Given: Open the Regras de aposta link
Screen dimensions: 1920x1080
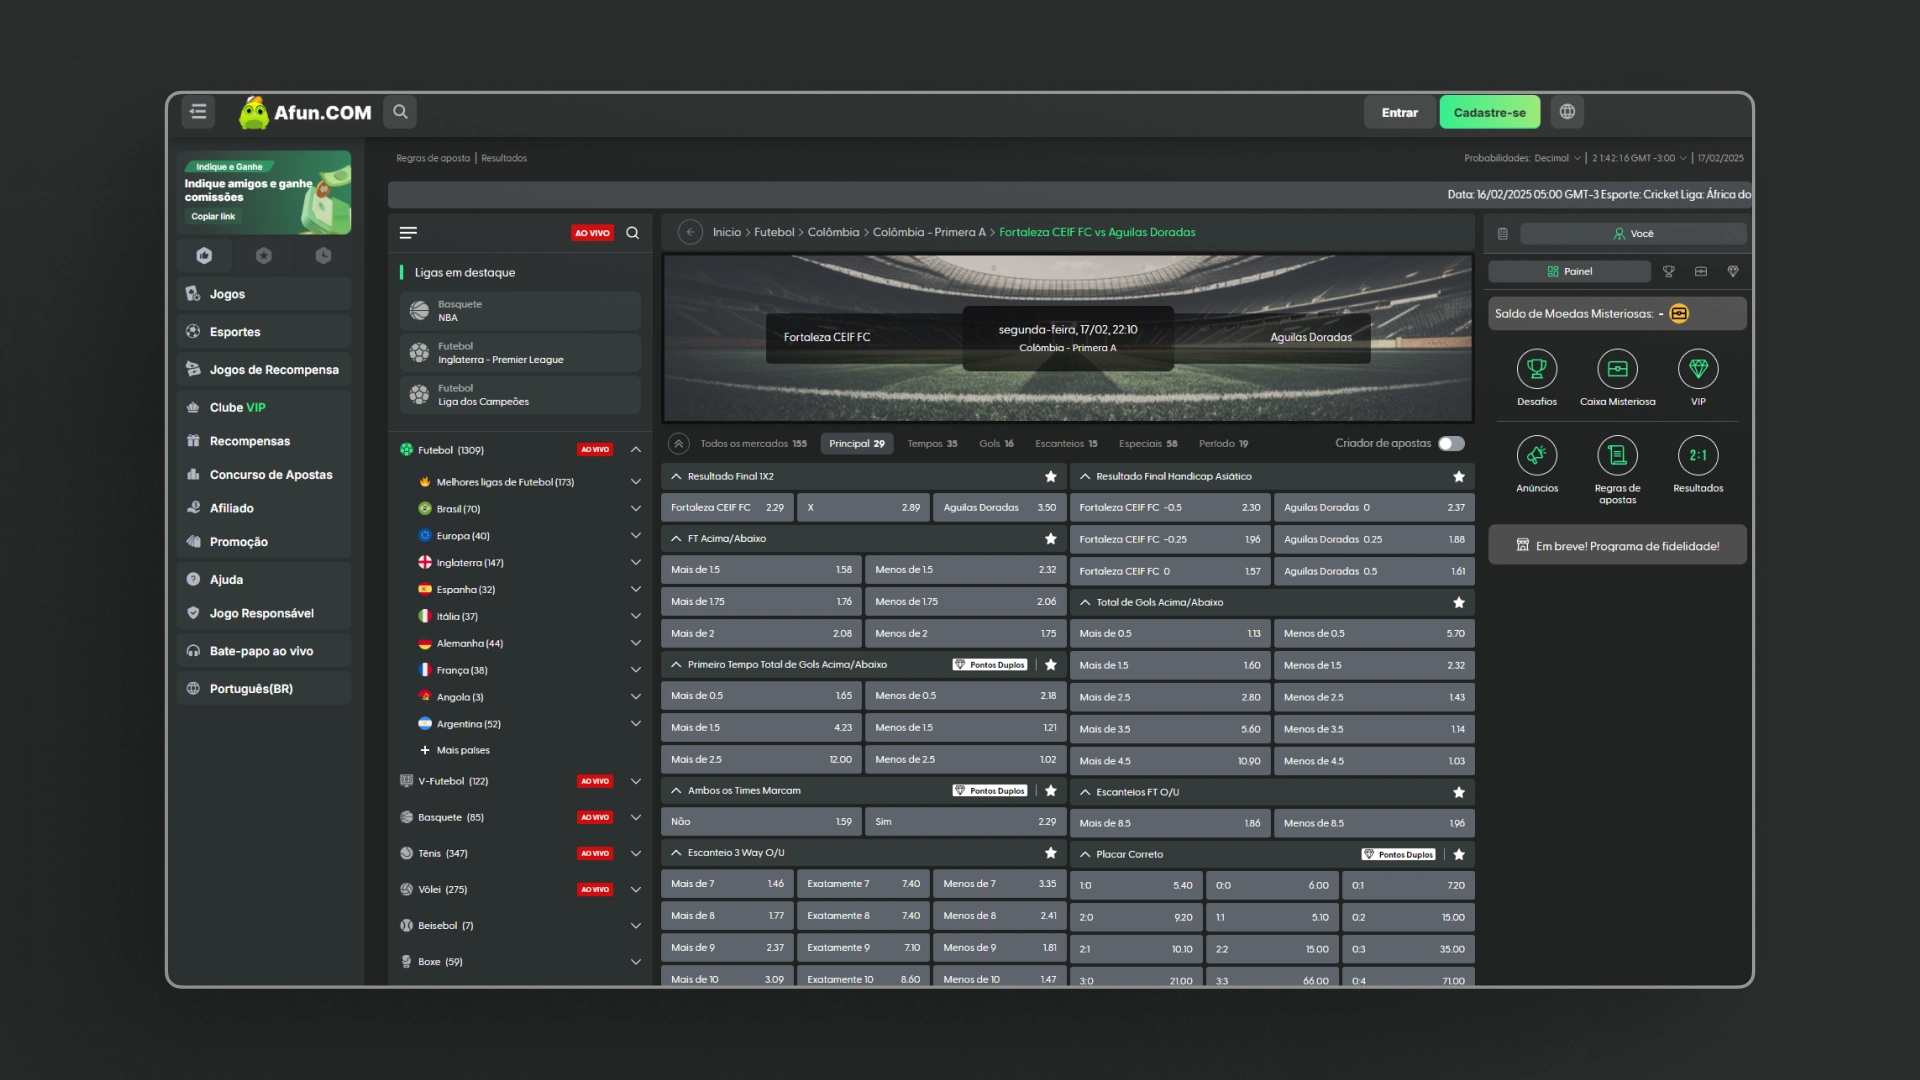Looking at the screenshot, I should click(433, 158).
